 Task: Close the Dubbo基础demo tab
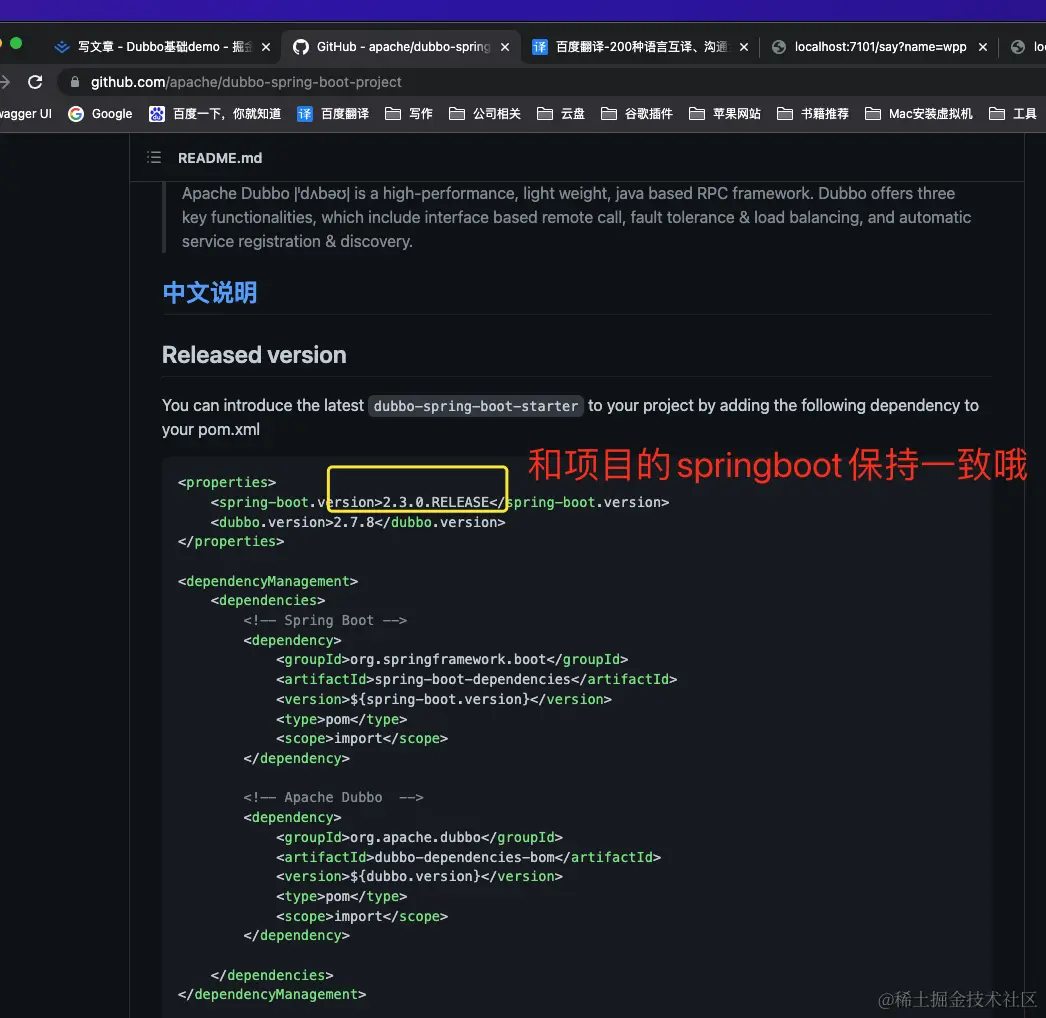pos(266,47)
